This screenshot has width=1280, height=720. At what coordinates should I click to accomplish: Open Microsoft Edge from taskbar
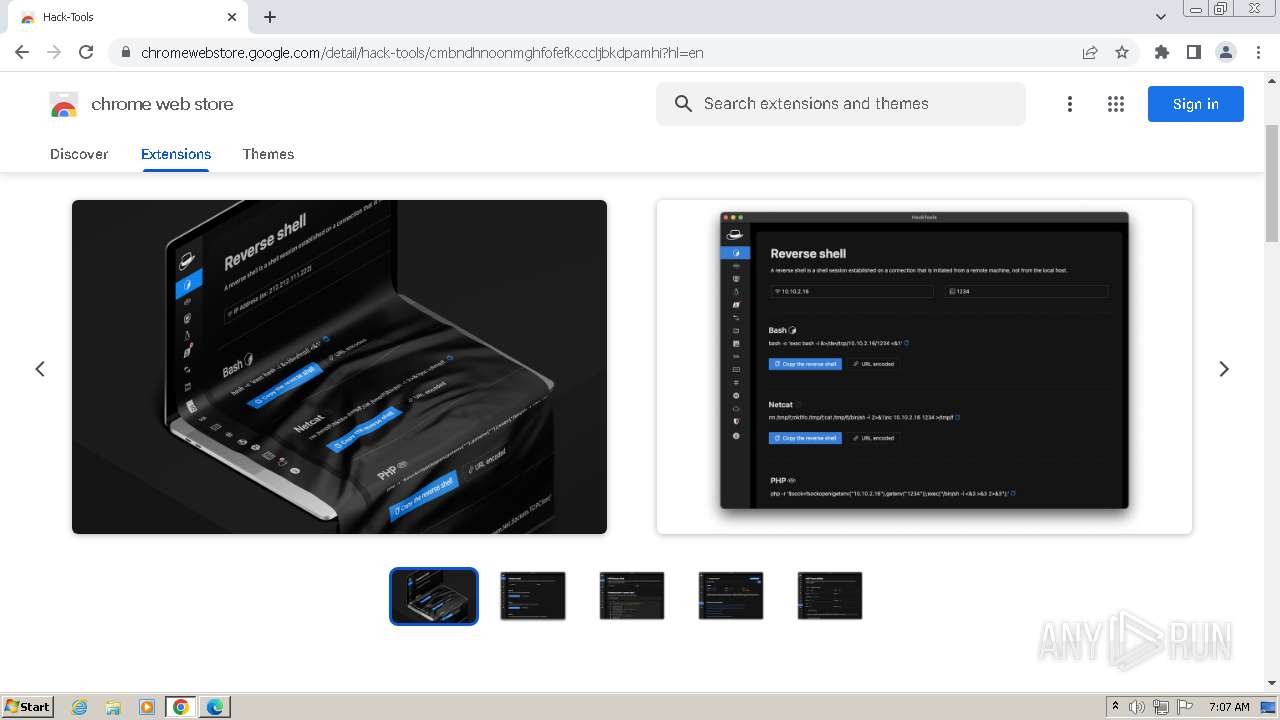pos(215,707)
